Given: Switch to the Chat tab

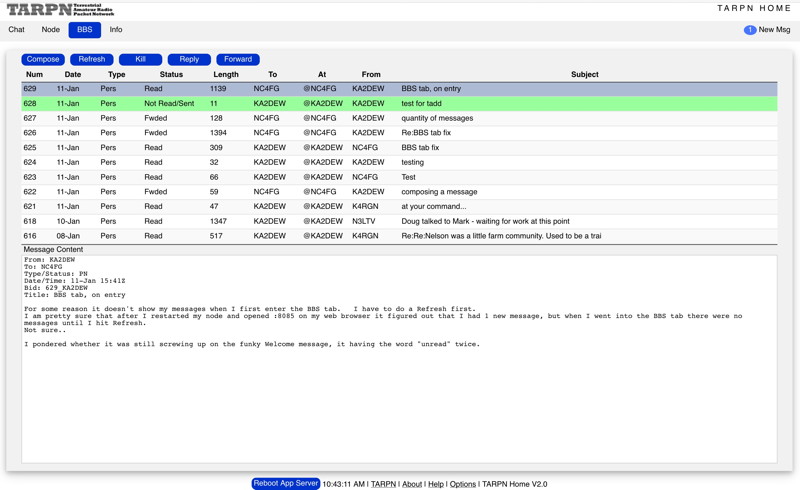Looking at the screenshot, I should coord(16,30).
